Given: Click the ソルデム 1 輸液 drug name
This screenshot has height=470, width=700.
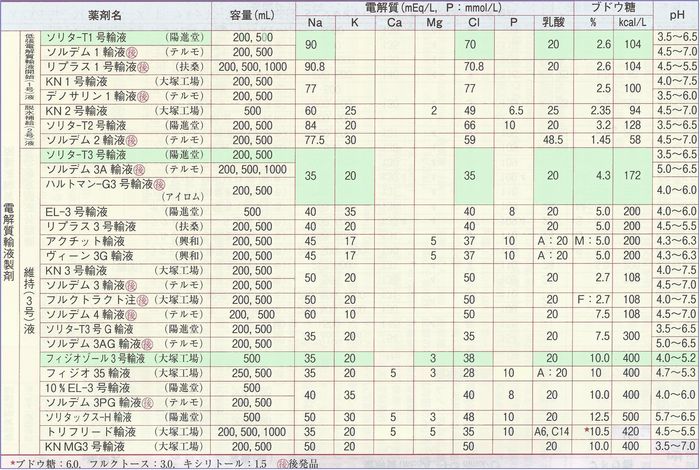Looking at the screenshot, I should (x=86, y=52).
